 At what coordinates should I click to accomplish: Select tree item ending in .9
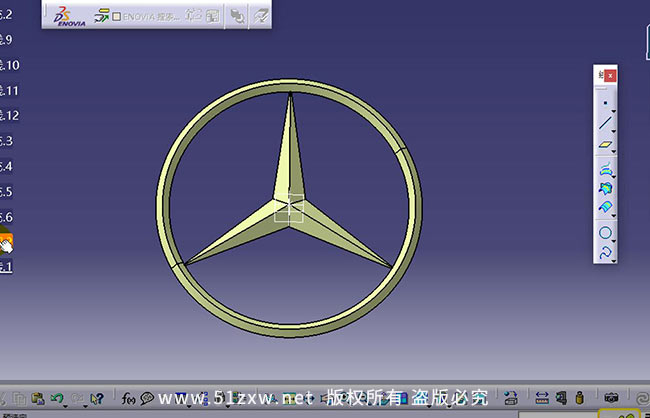[x=6, y=40]
